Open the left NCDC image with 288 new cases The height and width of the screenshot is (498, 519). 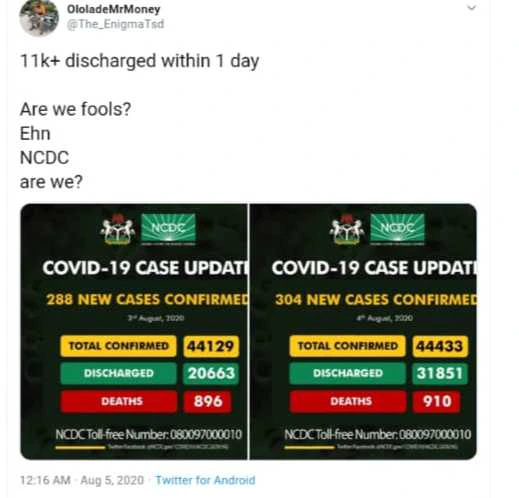[134, 331]
